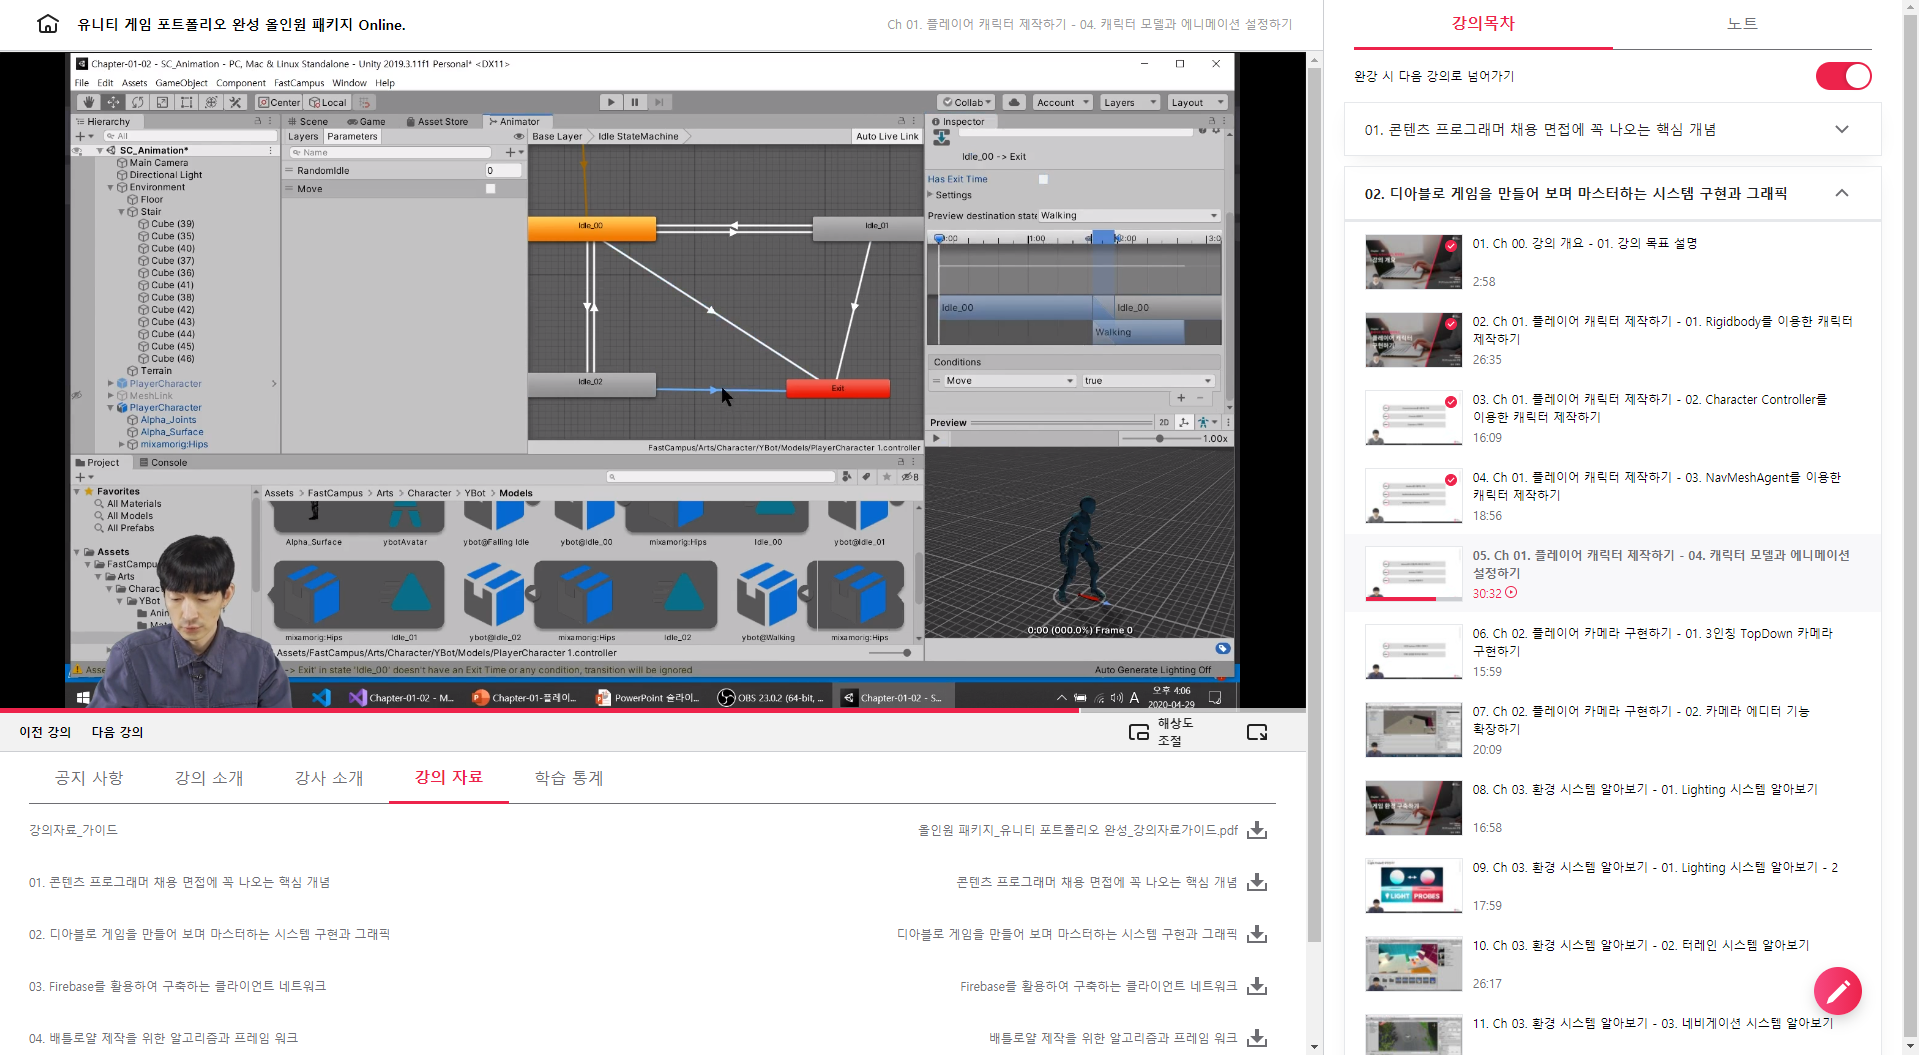Open the Collab dropdown

966,102
